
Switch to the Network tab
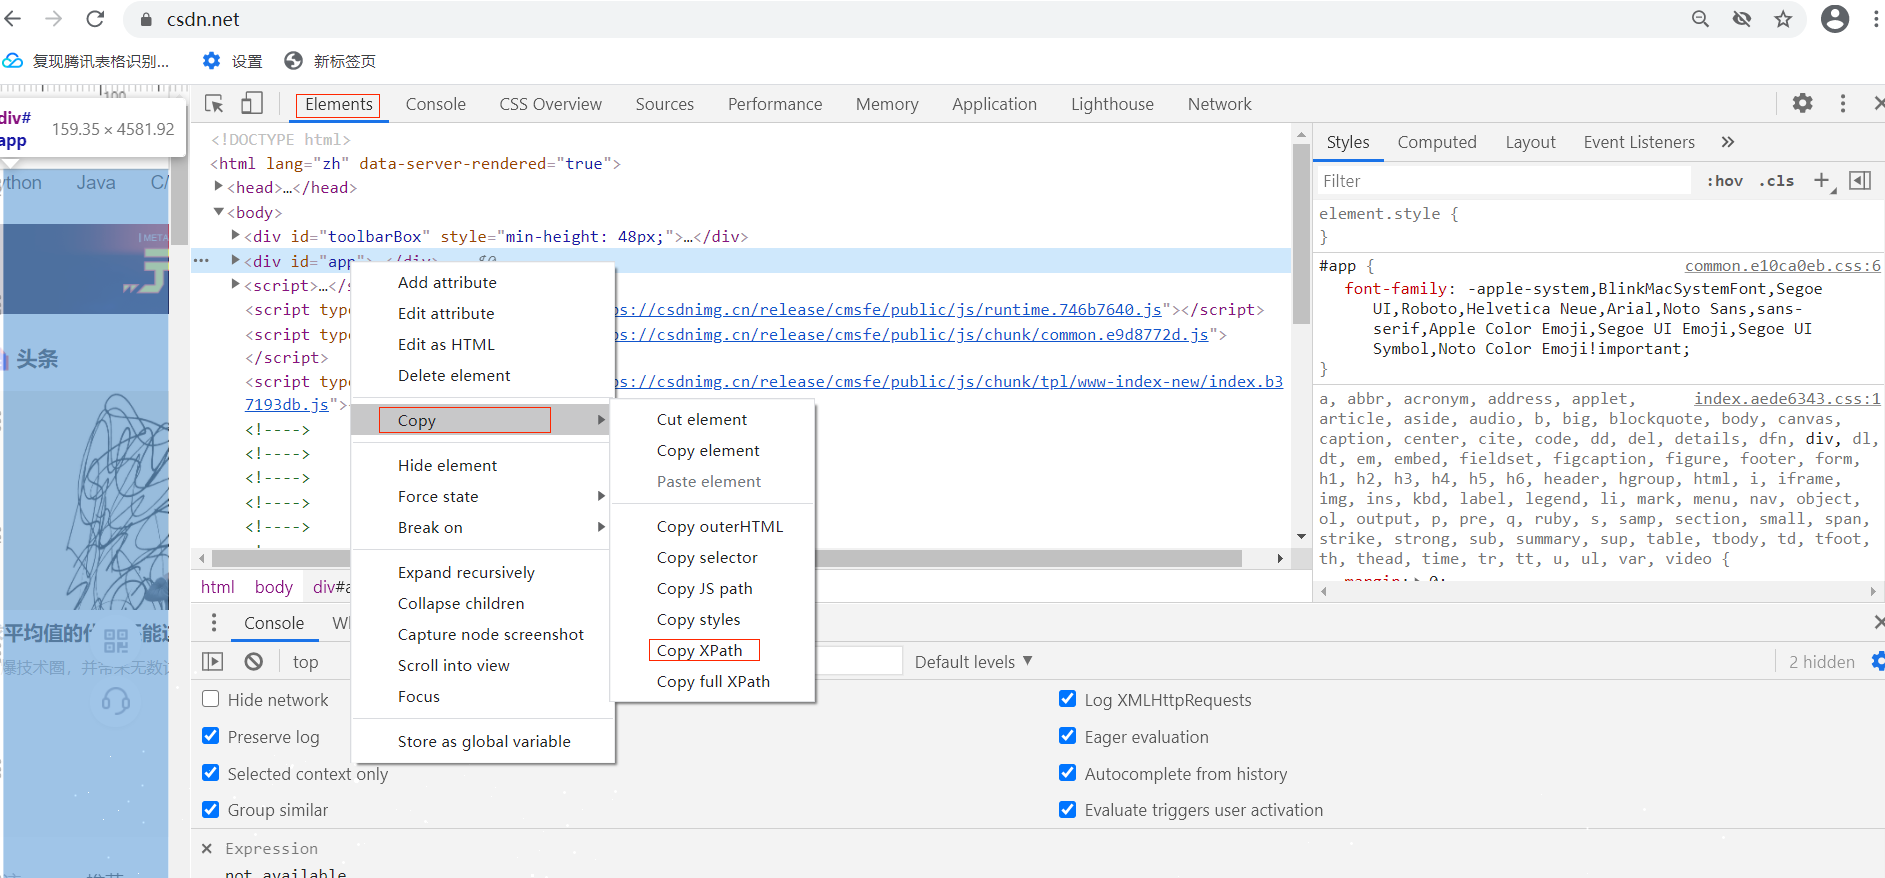point(1219,104)
